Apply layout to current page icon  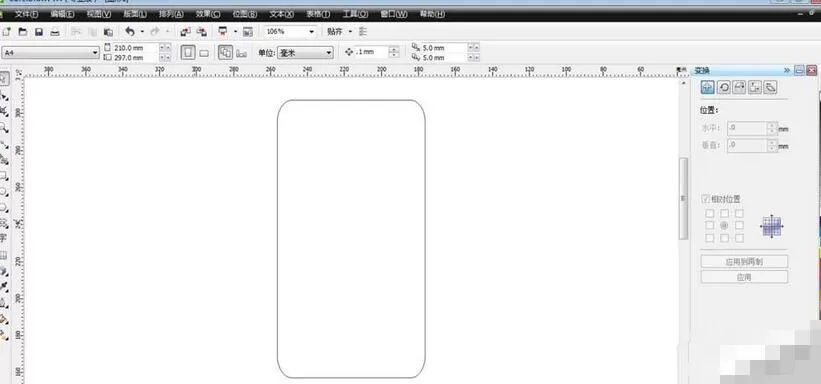pos(241,52)
